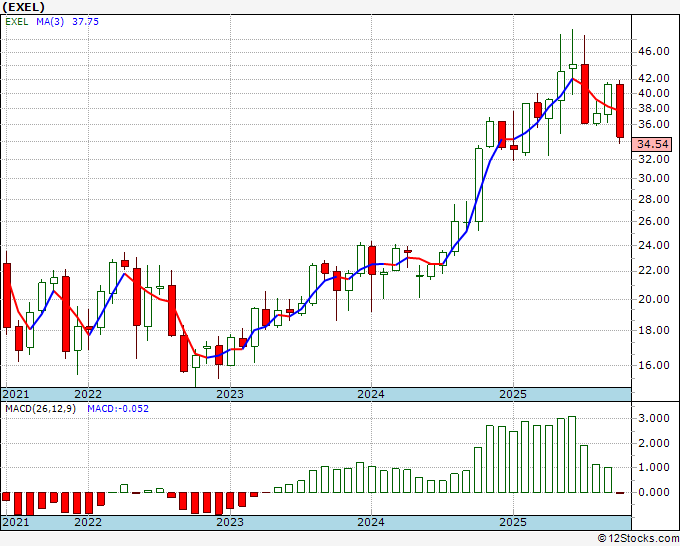Click 2021 on the price chart timeline
The image size is (680, 546).
coord(16,394)
